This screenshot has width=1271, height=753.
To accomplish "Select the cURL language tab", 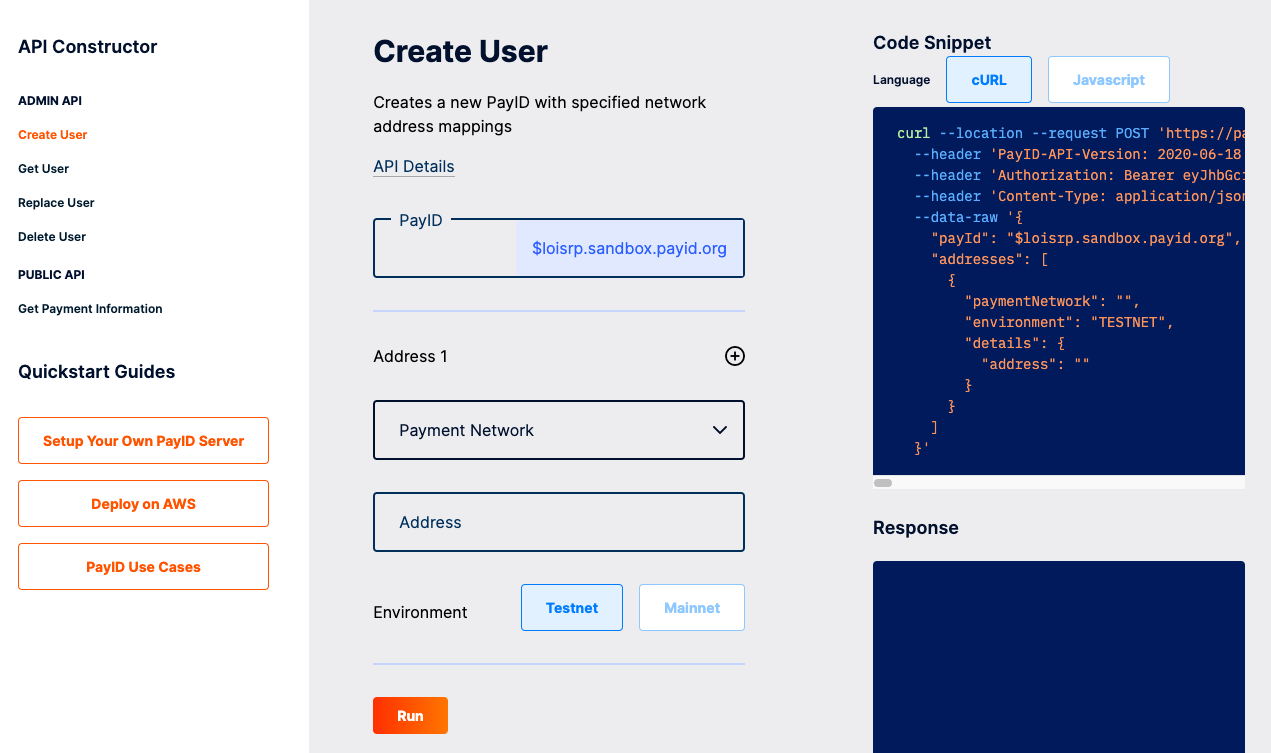I will 988,79.
